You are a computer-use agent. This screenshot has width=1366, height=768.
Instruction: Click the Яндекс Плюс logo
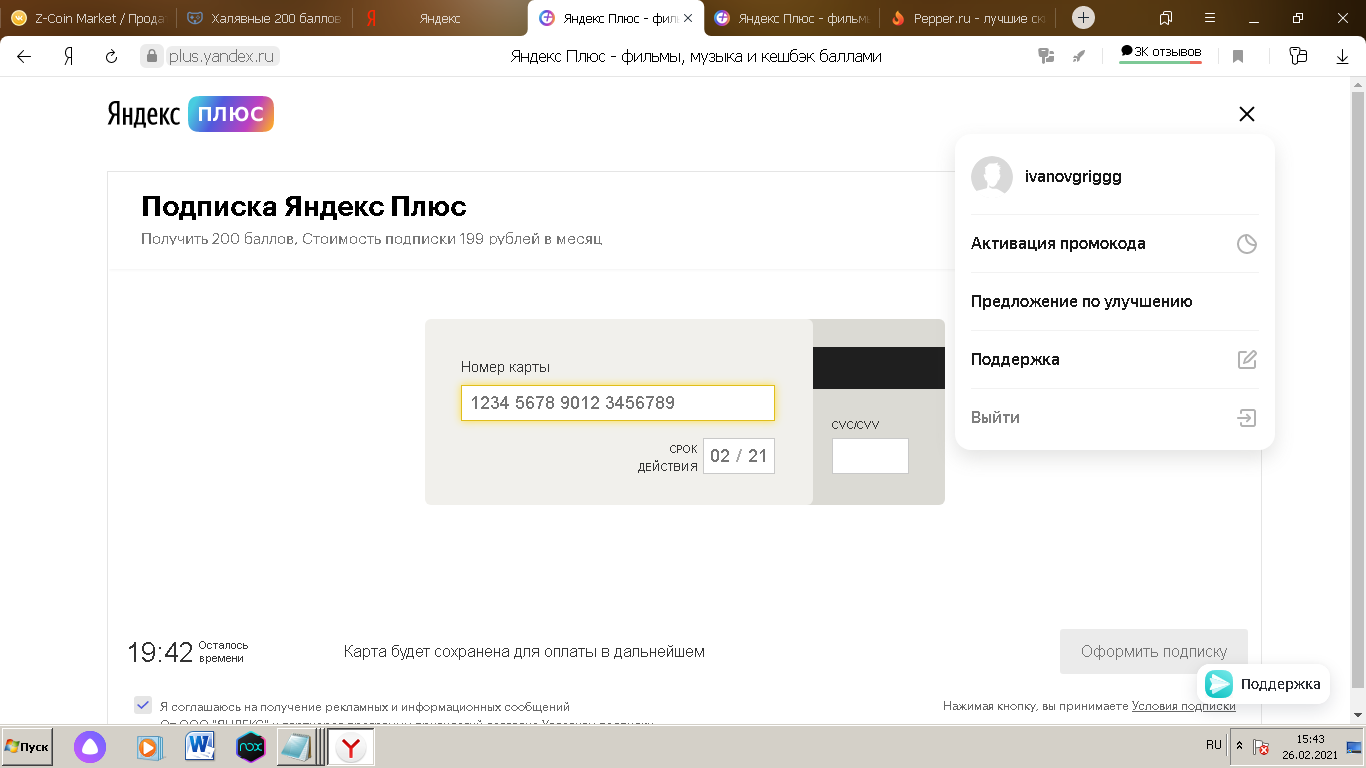pyautogui.click(x=190, y=114)
